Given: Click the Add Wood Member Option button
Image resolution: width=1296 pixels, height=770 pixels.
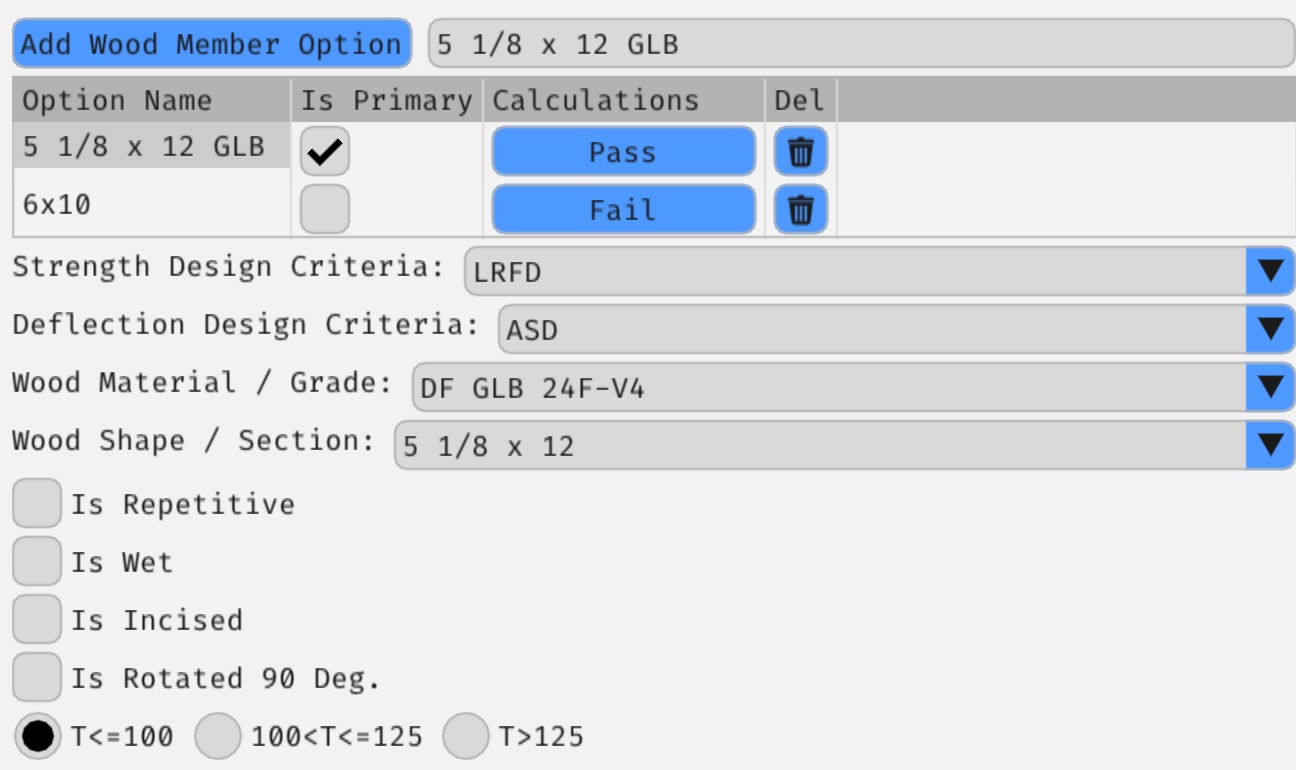Looking at the screenshot, I should click(211, 43).
